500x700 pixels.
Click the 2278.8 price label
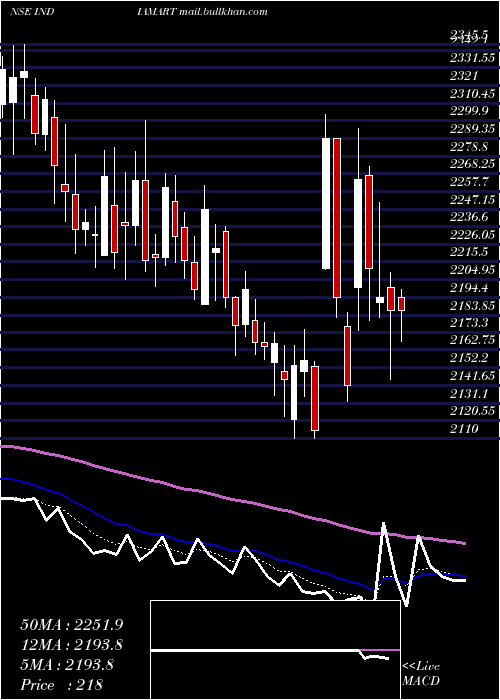[470, 146]
